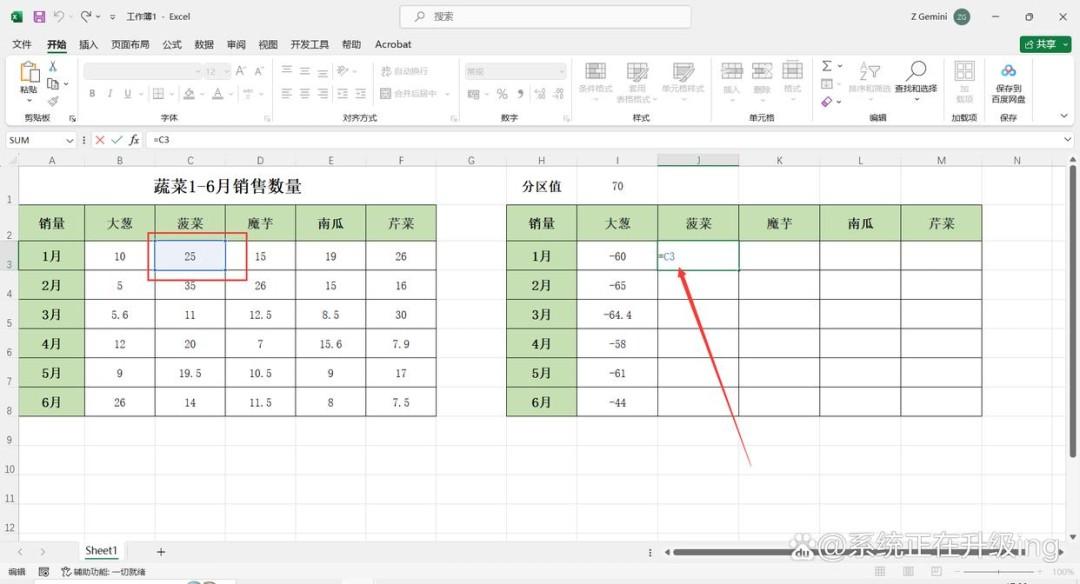Select cell I1 containing 70

(x=617, y=186)
